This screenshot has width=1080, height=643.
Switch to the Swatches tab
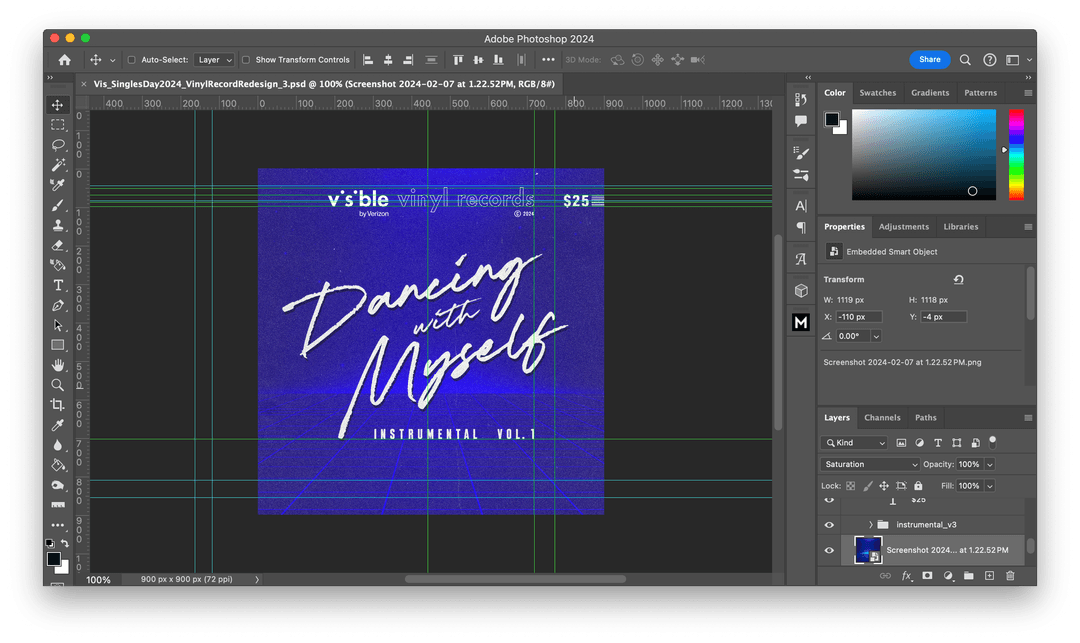coord(878,93)
